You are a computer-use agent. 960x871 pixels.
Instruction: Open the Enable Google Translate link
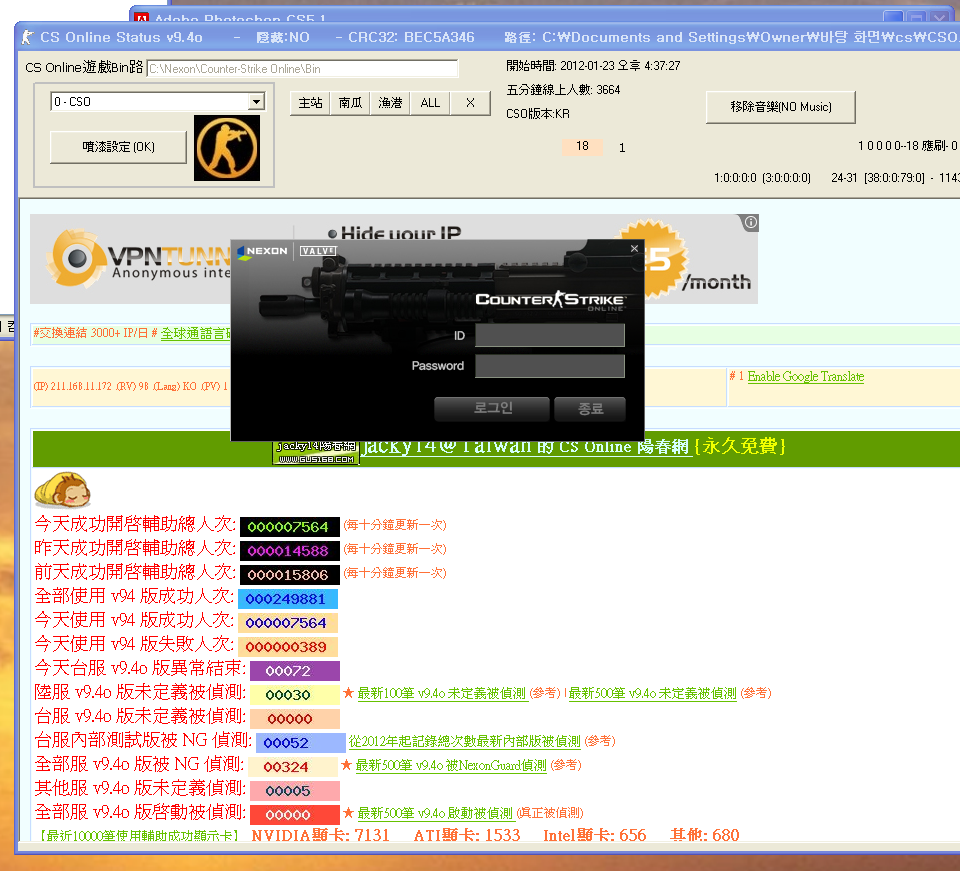[806, 376]
